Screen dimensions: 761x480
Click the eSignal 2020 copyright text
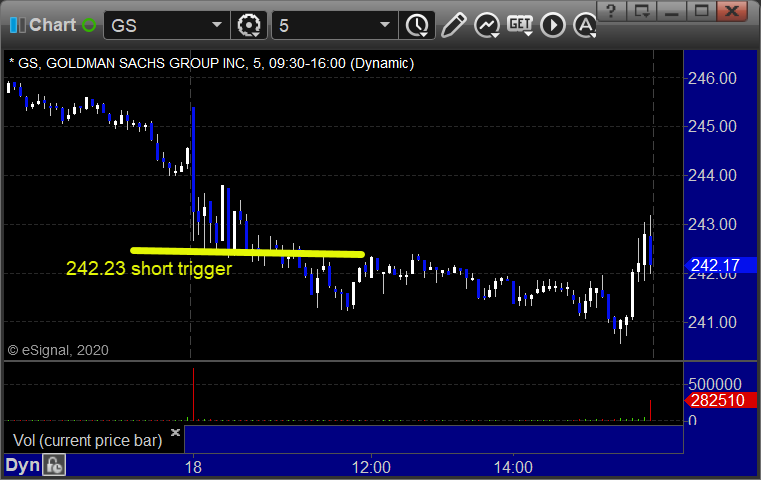pyautogui.click(x=58, y=350)
